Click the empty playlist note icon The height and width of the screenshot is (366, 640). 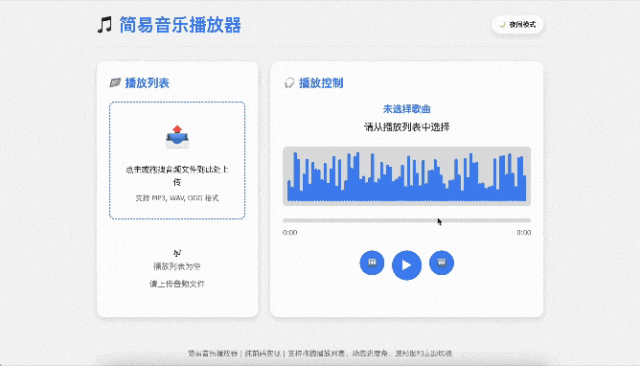177,253
